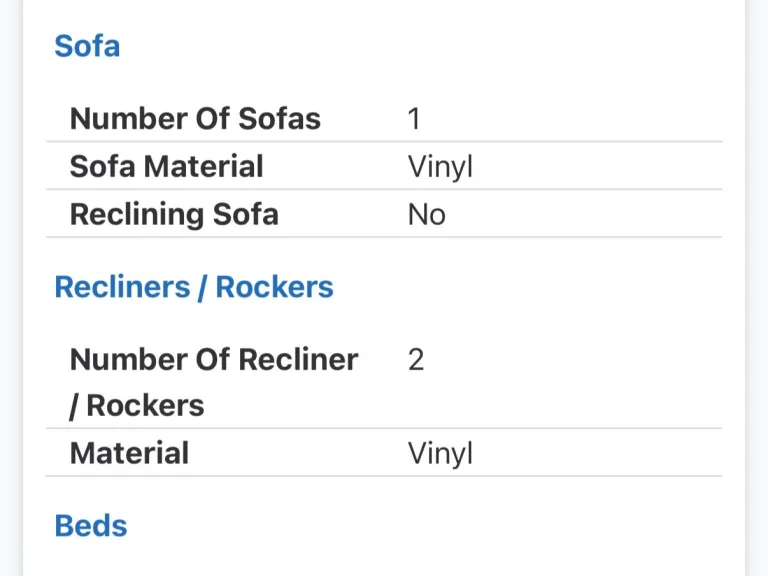
Task: Click the recliner count value 2
Action: coord(416,359)
